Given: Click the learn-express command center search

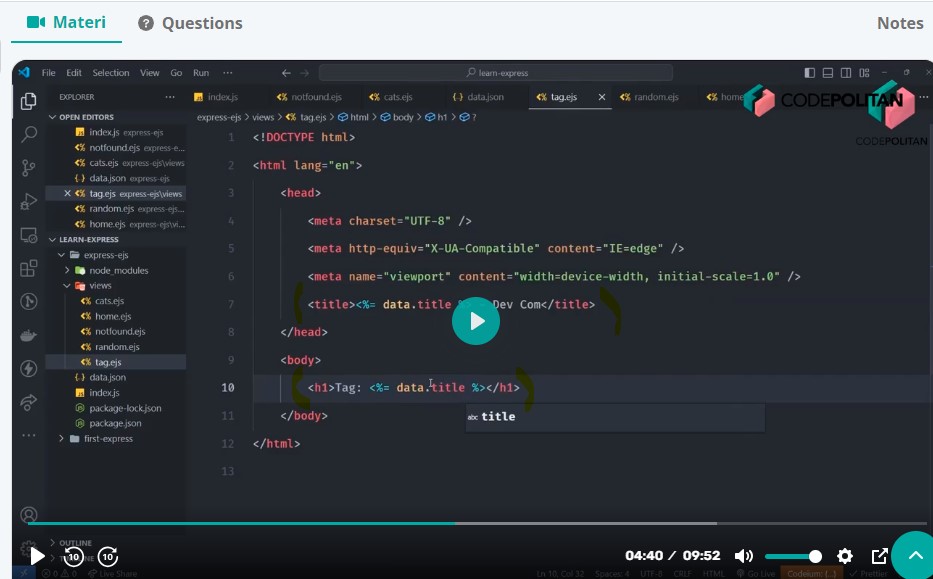Looking at the screenshot, I should pyautogui.click(x=496, y=73).
